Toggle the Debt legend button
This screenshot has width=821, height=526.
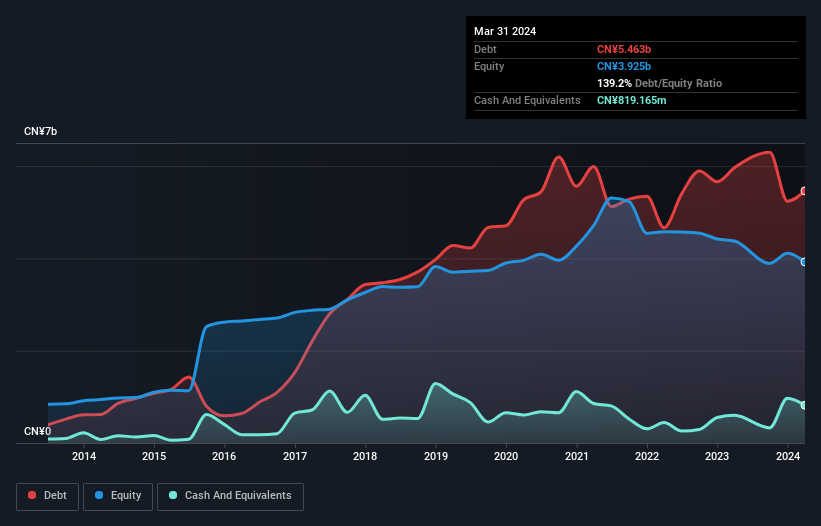(x=48, y=496)
